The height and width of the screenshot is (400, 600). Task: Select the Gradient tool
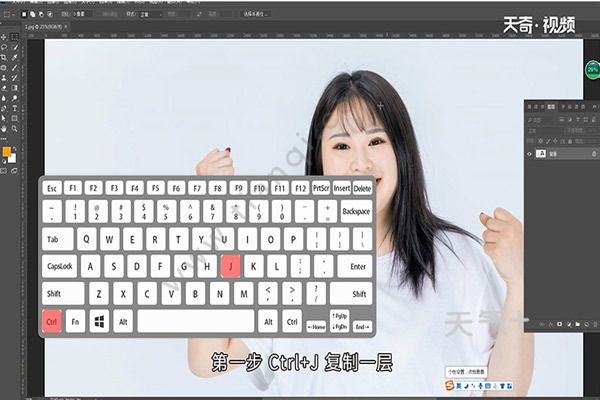click(15, 88)
